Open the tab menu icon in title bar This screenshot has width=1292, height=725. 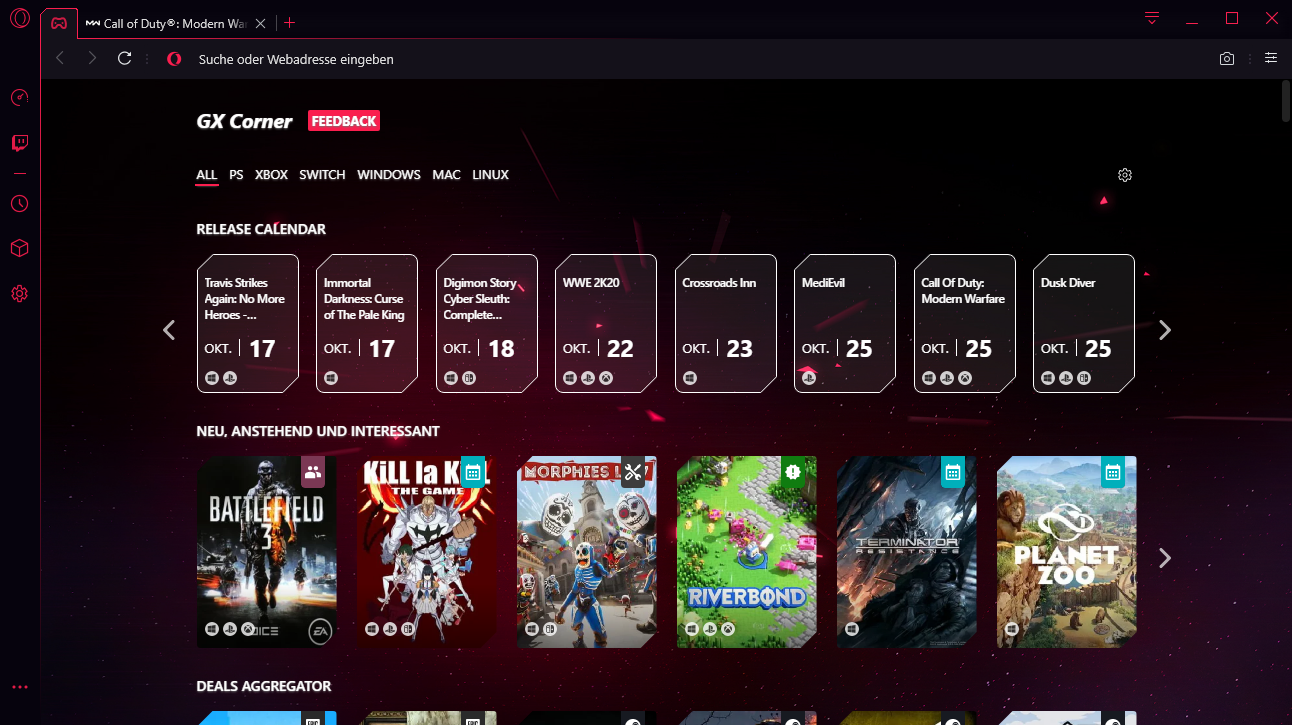[x=1153, y=18]
